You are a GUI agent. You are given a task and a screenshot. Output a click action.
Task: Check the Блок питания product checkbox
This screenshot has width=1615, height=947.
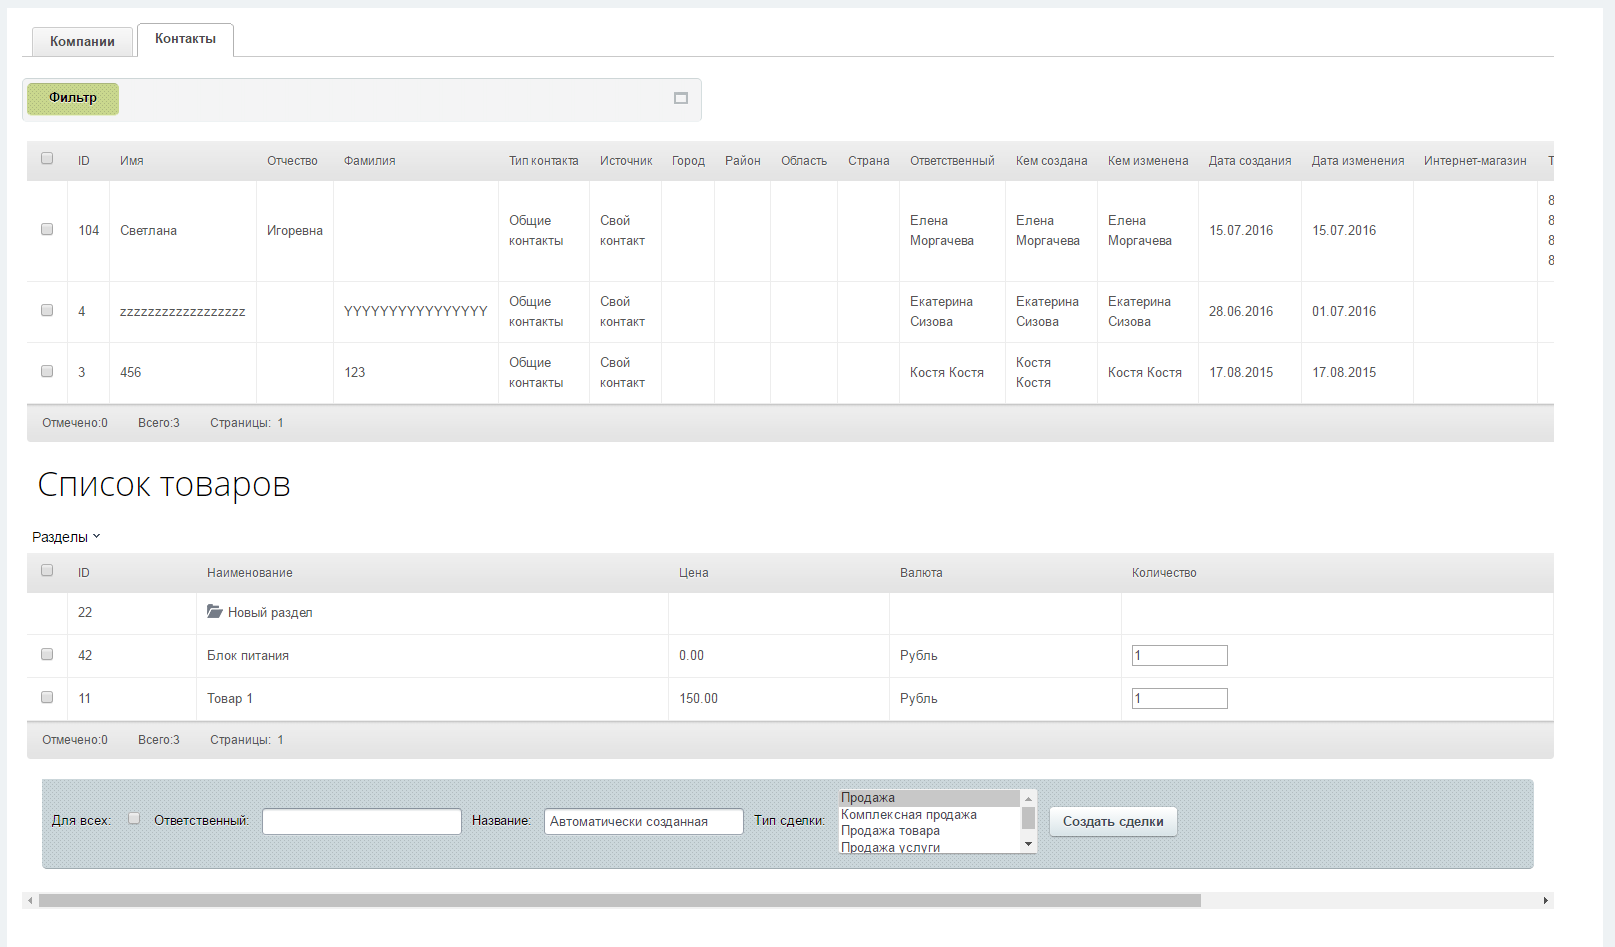[x=47, y=655]
